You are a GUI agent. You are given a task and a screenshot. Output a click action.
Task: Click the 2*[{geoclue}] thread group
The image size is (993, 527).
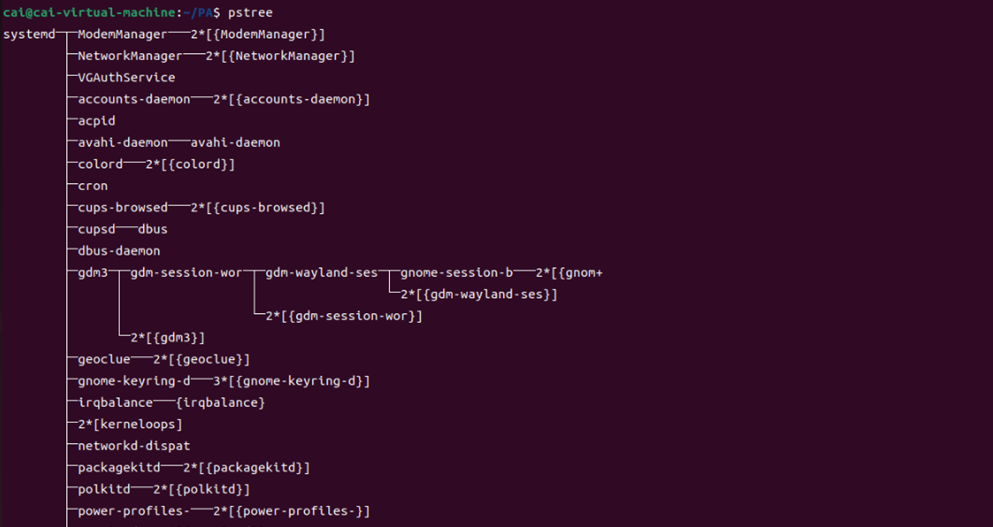(x=202, y=359)
